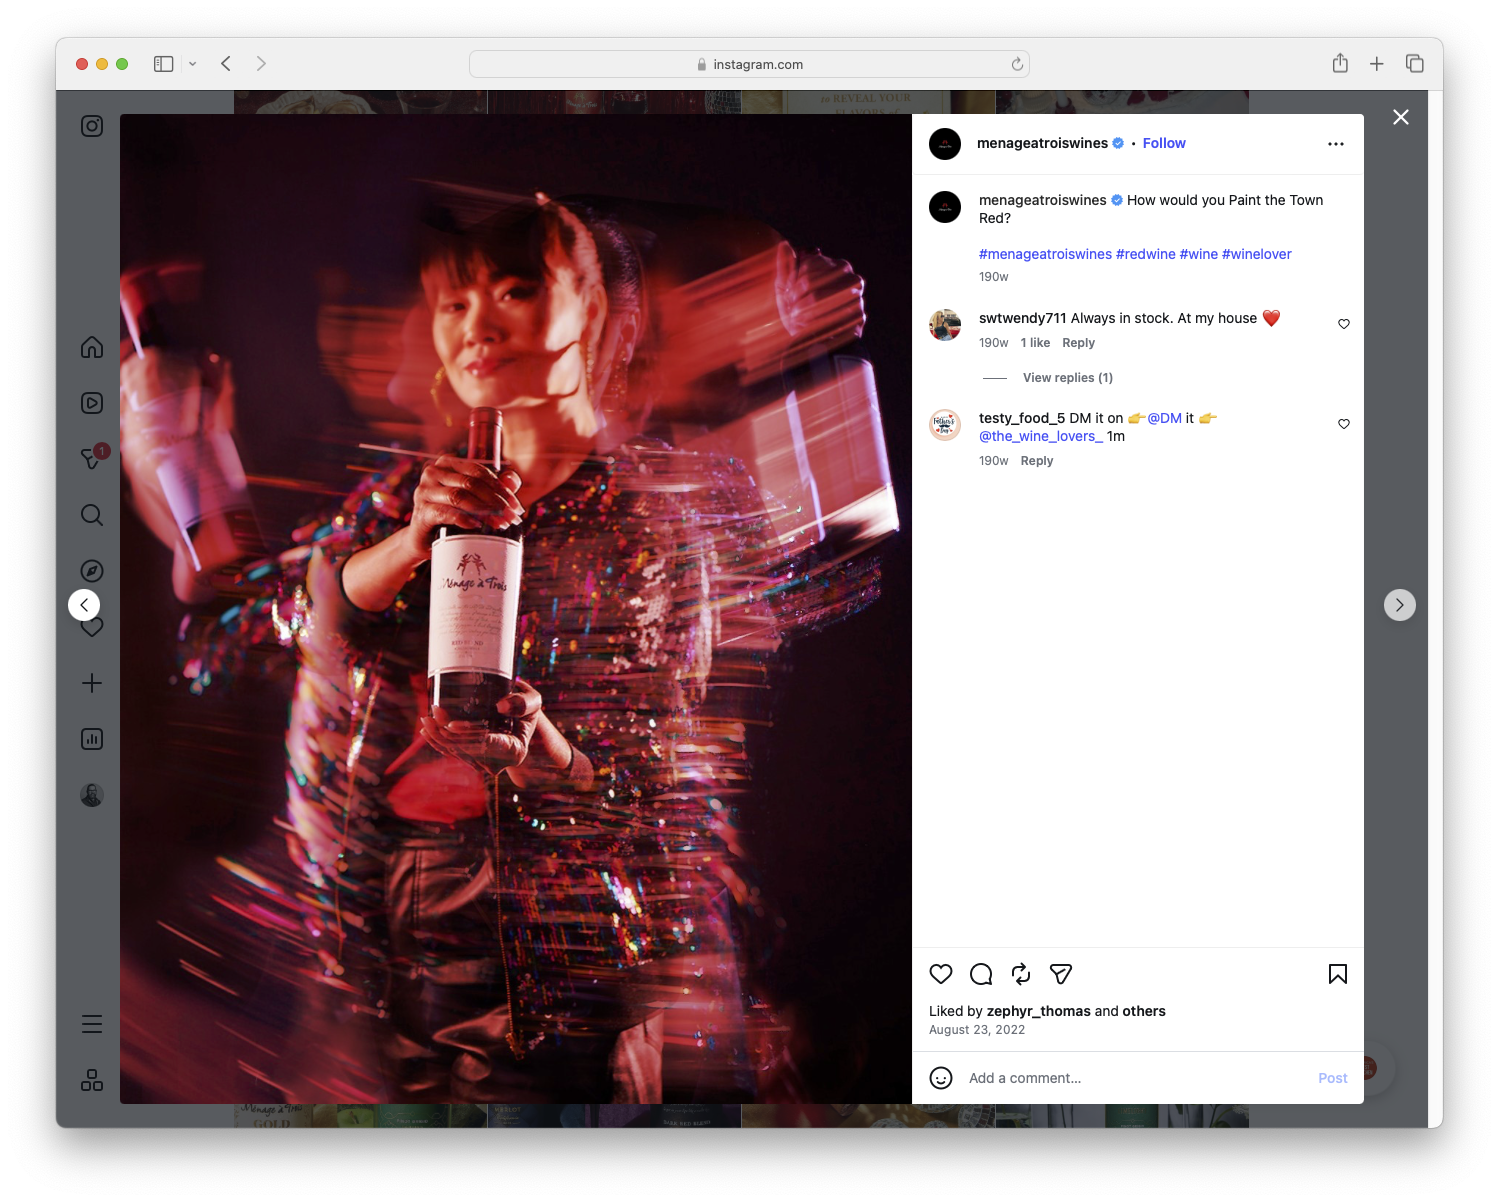The image size is (1499, 1202).
Task: Open the Search icon
Action: pos(91,515)
